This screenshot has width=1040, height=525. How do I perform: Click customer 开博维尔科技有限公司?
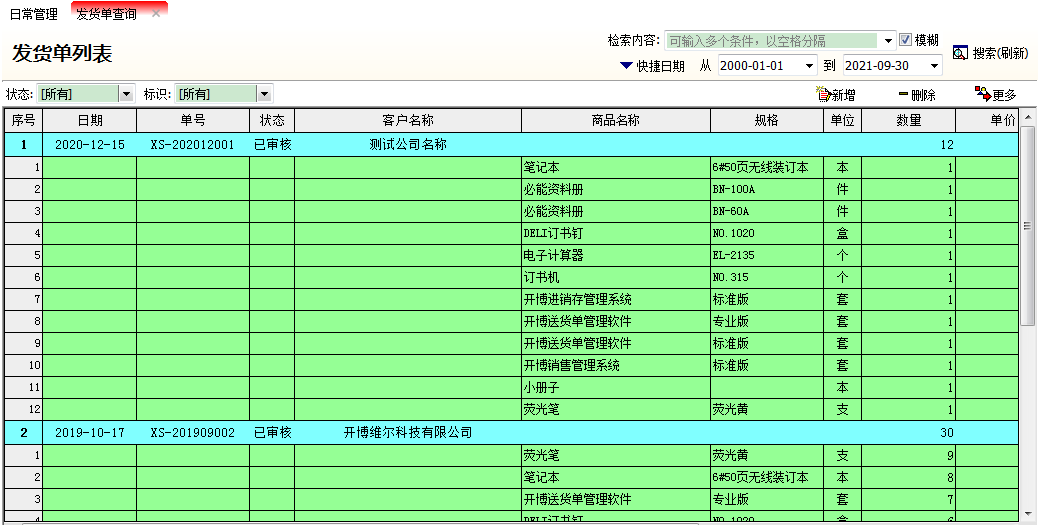point(408,432)
